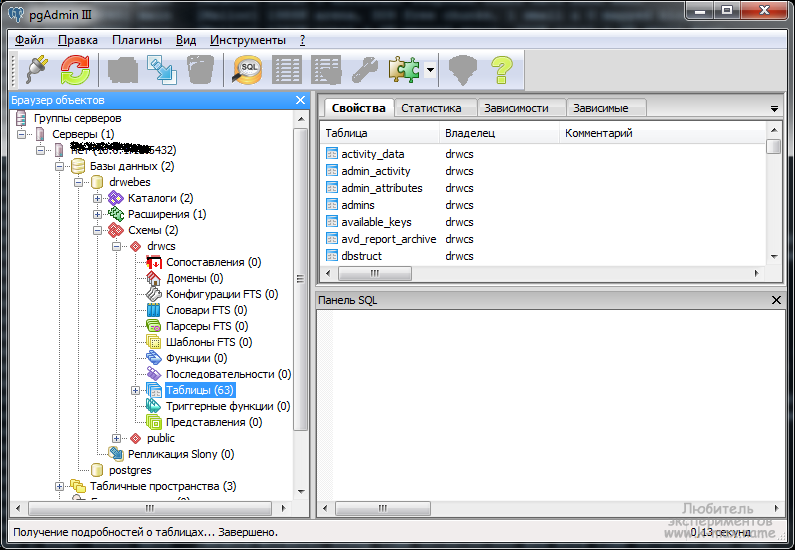The height and width of the screenshot is (550, 795).
Task: Click the object browser vertical scrollbar
Action: coord(301,279)
